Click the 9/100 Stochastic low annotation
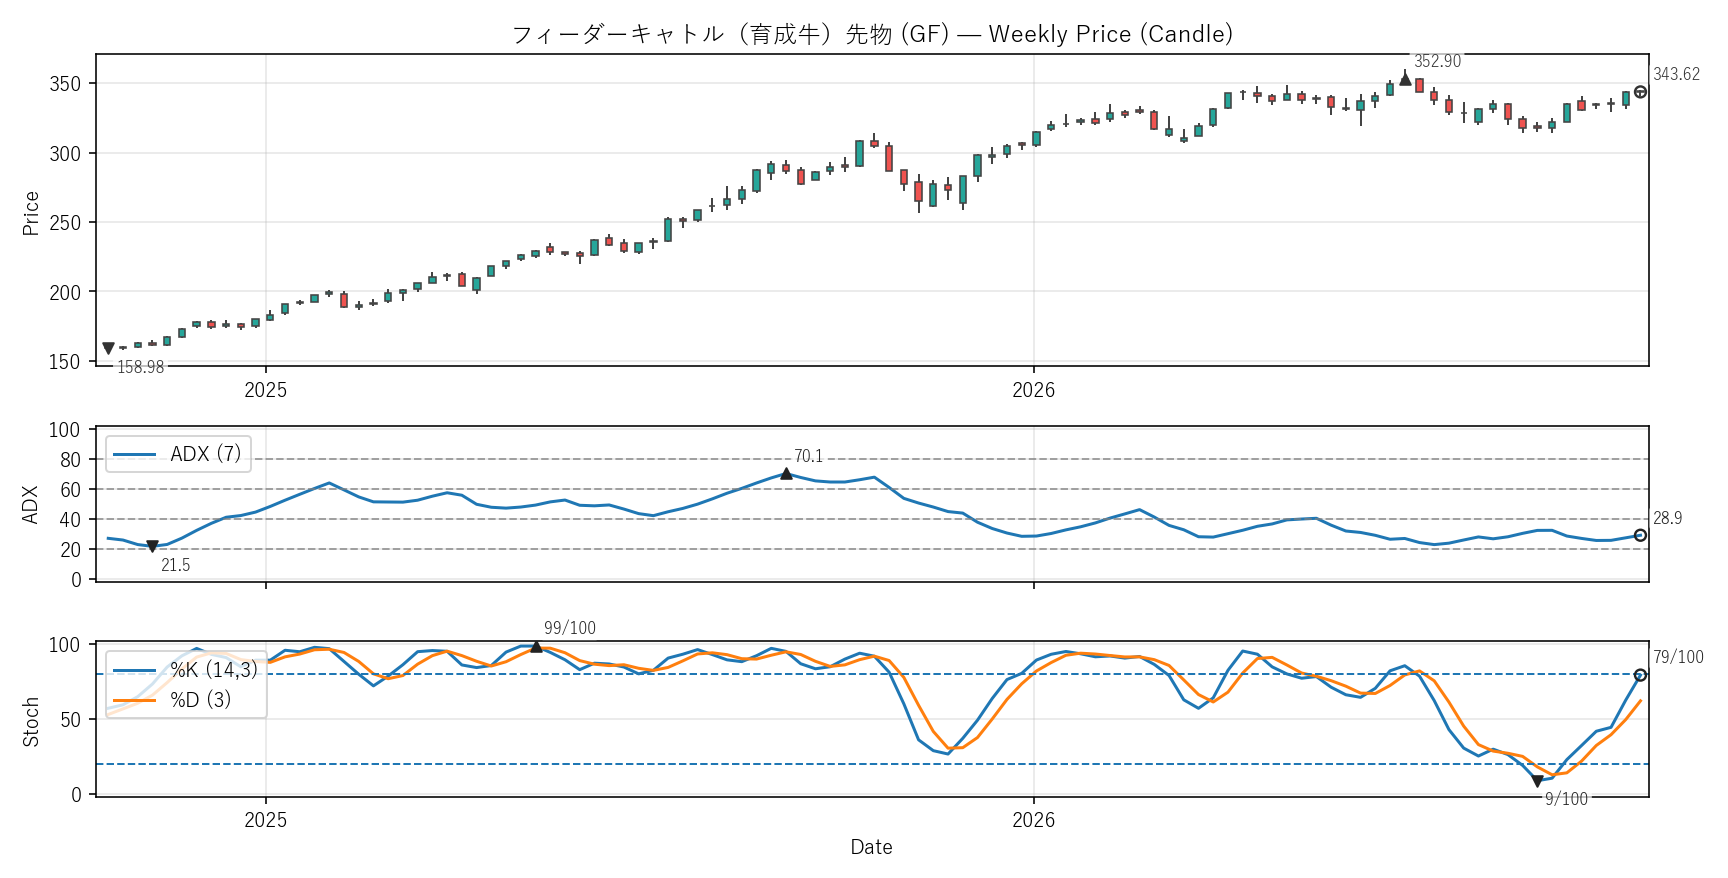This screenshot has height=878, width=1728. coord(1566,799)
